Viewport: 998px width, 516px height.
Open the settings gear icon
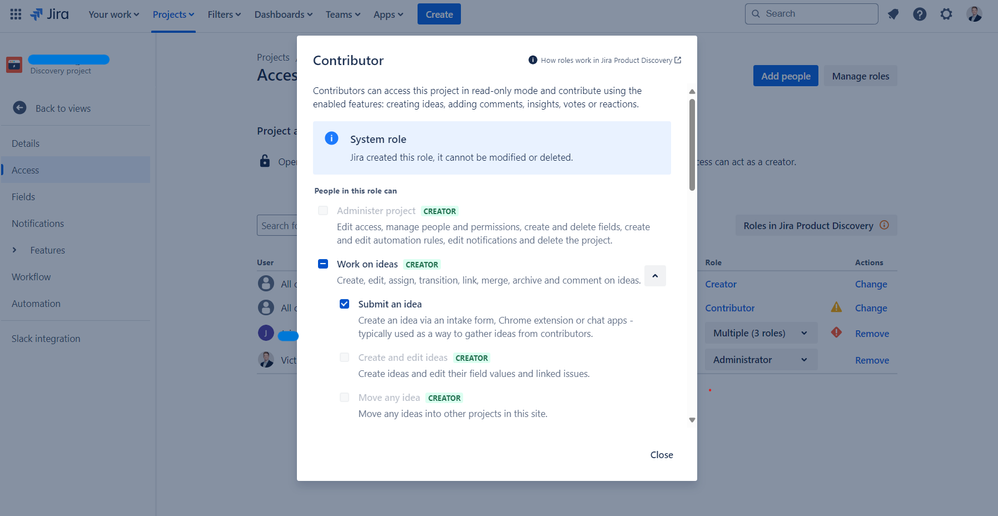click(946, 14)
